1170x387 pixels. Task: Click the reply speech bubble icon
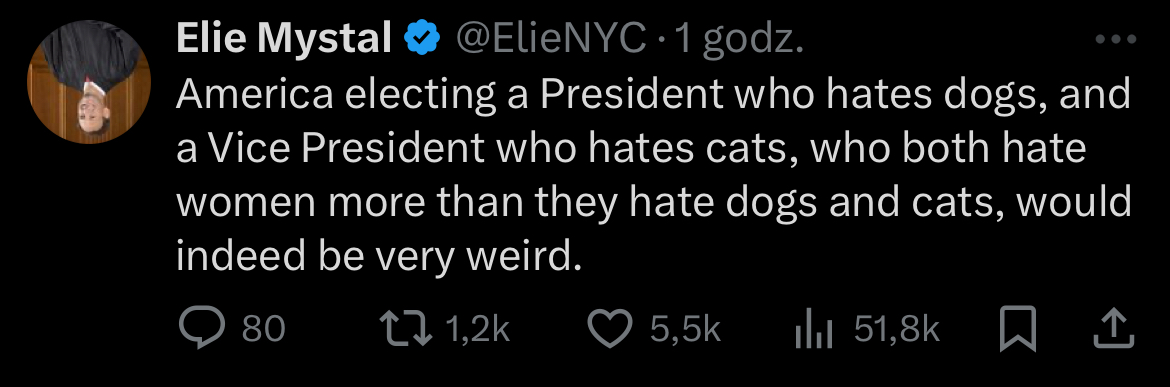tap(203, 329)
